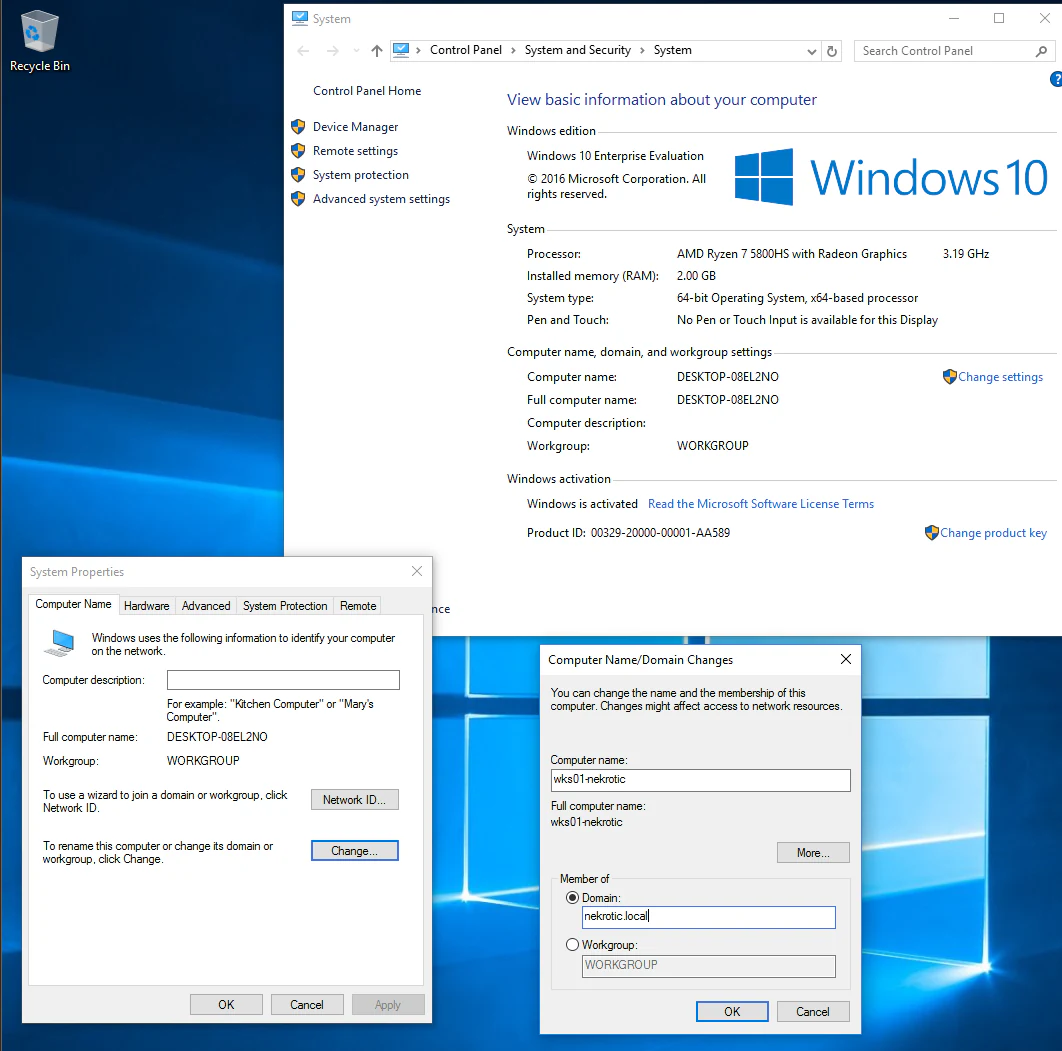Click the Windows 10 Enterprise Evaluation text

tap(615, 156)
